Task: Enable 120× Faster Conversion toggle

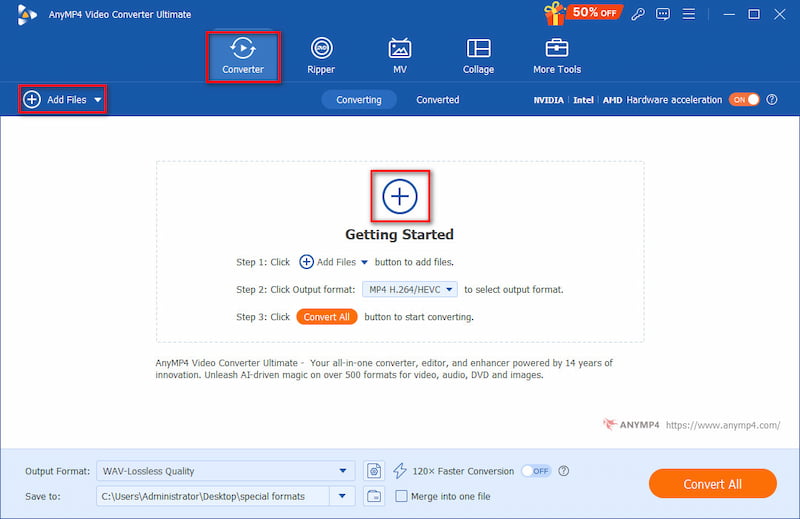Action: pyautogui.click(x=536, y=471)
